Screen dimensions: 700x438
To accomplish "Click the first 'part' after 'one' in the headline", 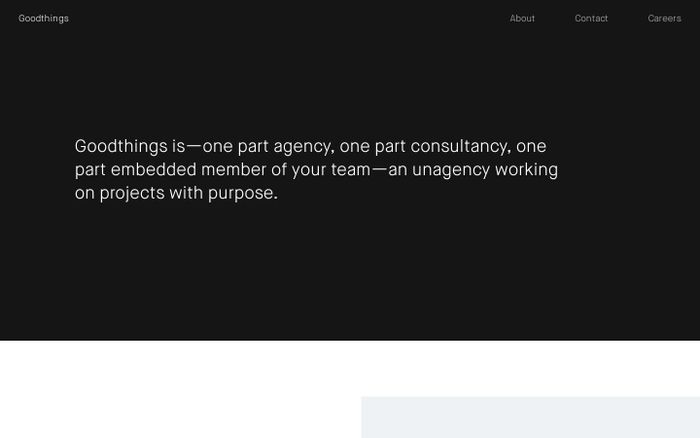I will coord(253,147).
